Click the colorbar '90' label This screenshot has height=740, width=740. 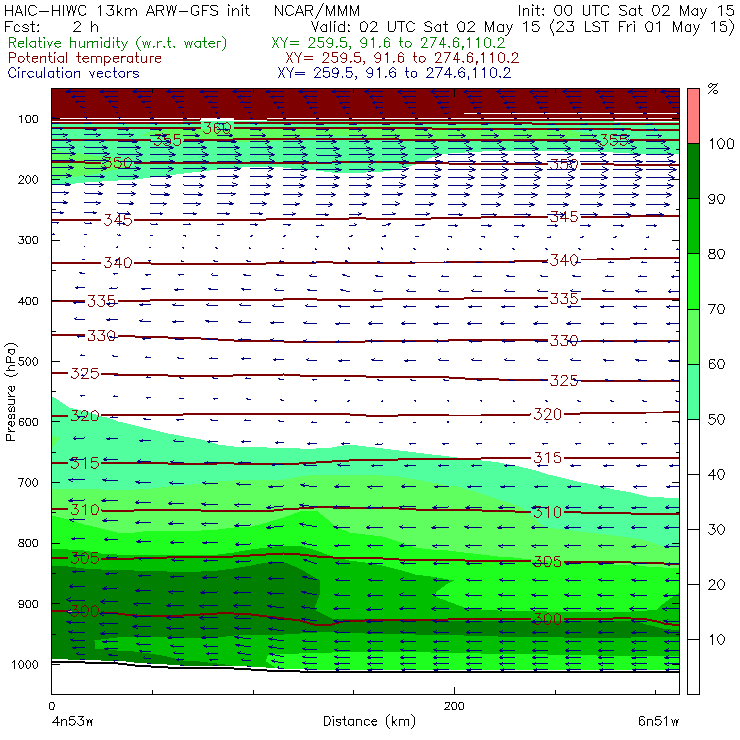point(716,199)
